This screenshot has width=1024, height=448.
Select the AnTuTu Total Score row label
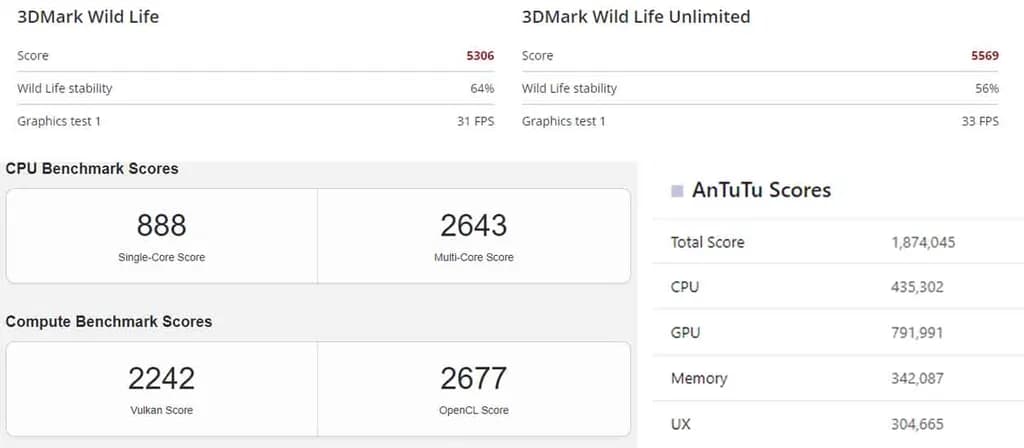pyautogui.click(x=707, y=242)
